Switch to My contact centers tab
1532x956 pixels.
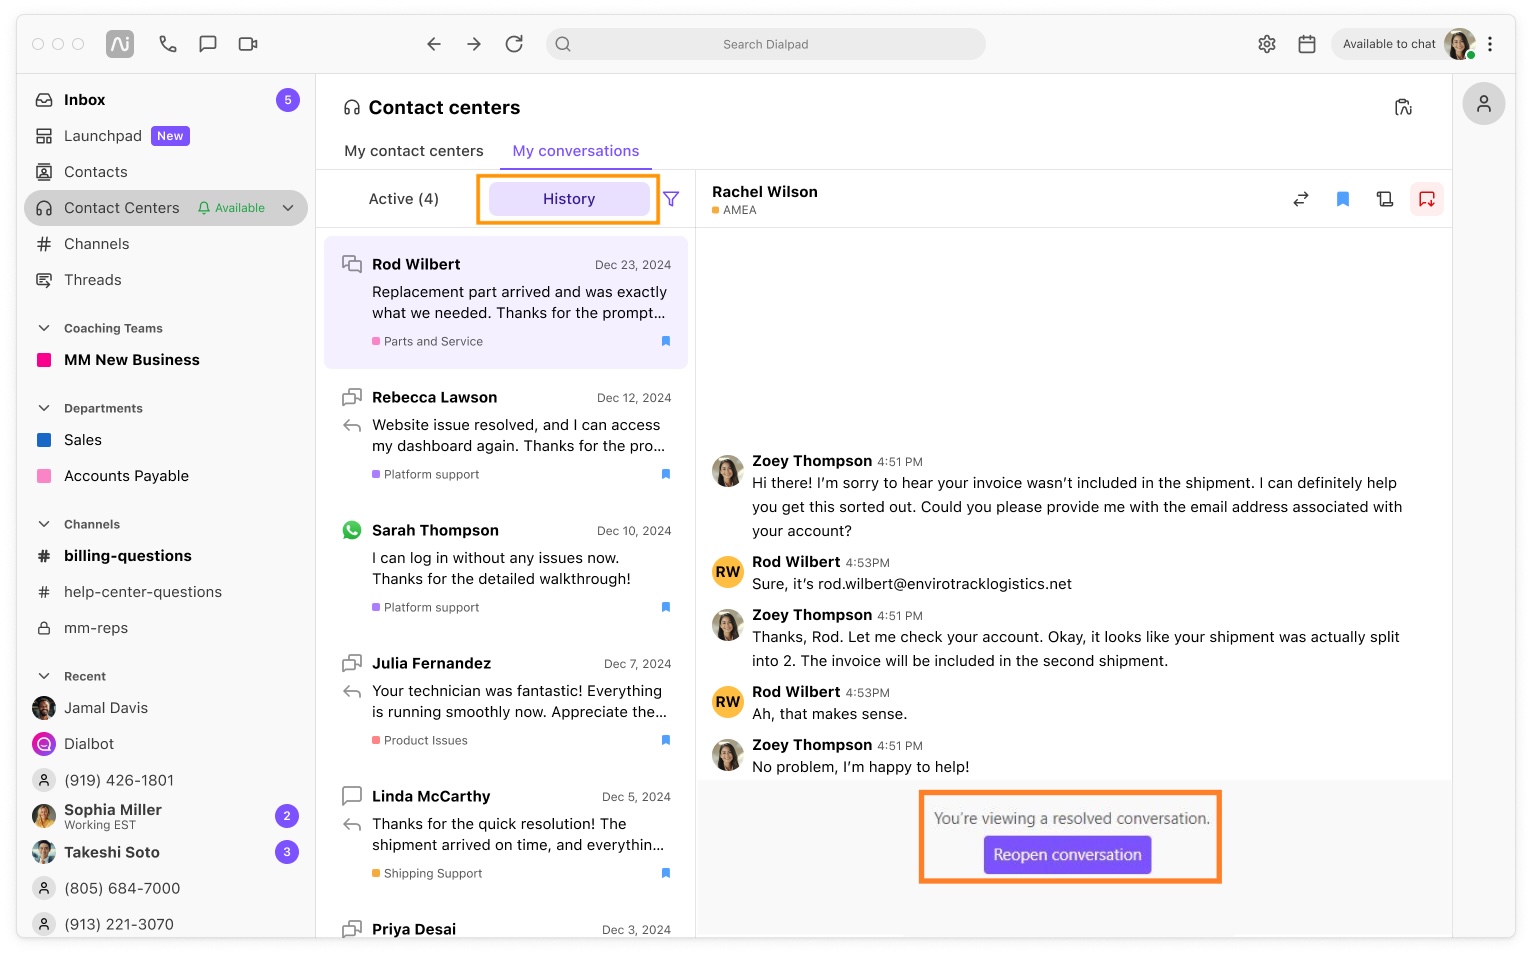click(x=414, y=151)
